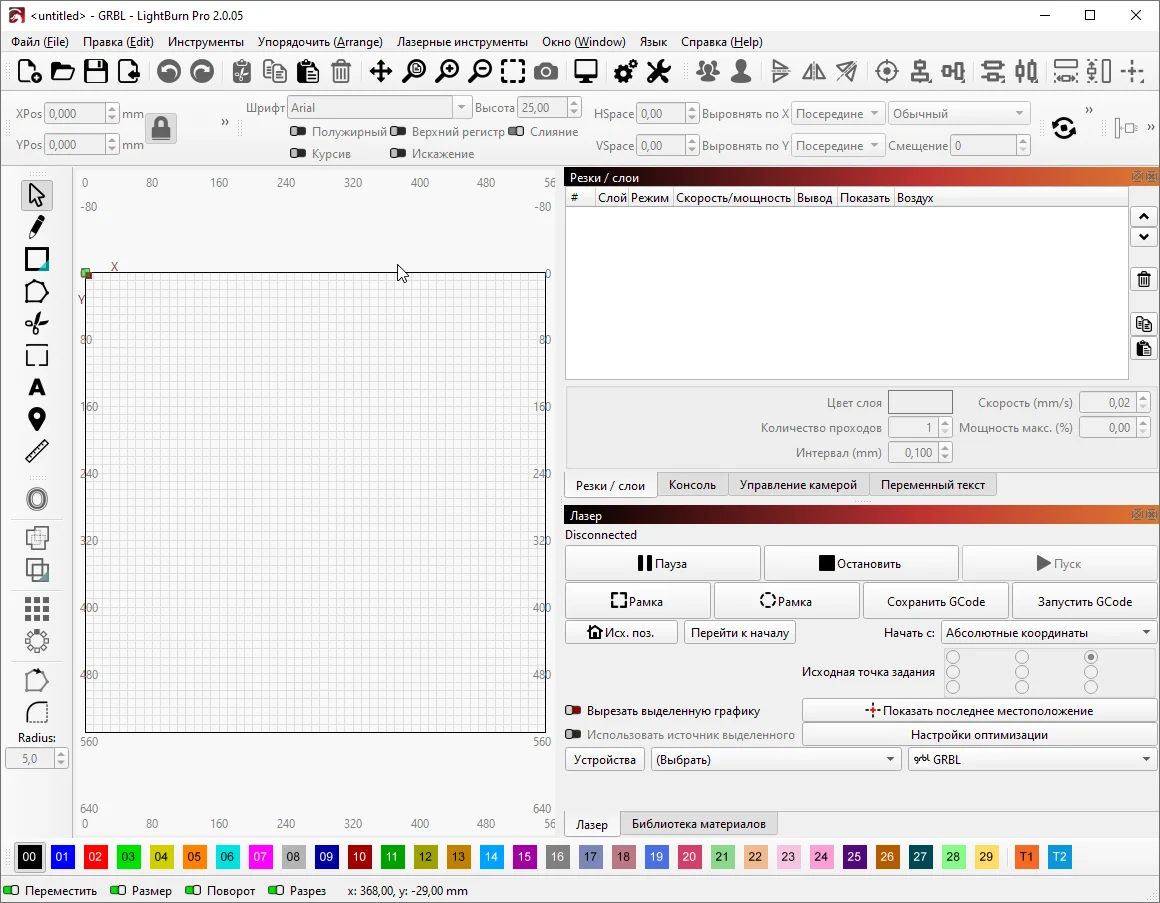The width and height of the screenshot is (1160, 903).
Task: Click the Сохранить GCode button
Action: click(936, 601)
